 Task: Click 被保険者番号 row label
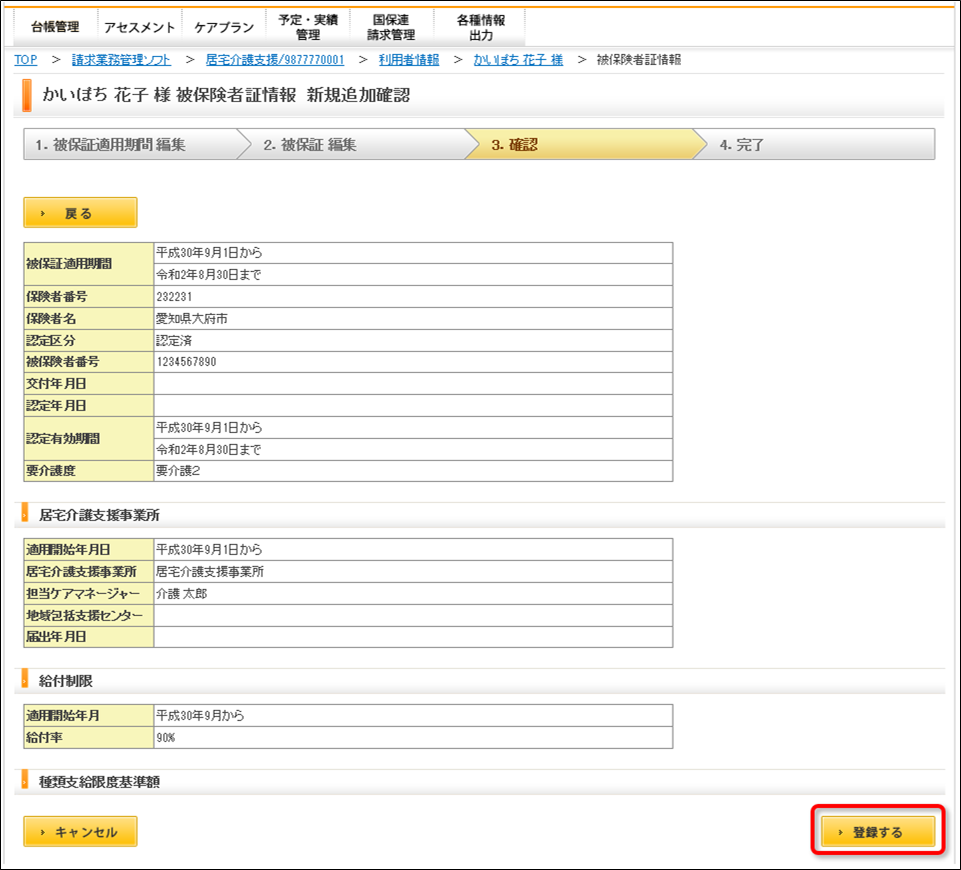coord(89,362)
